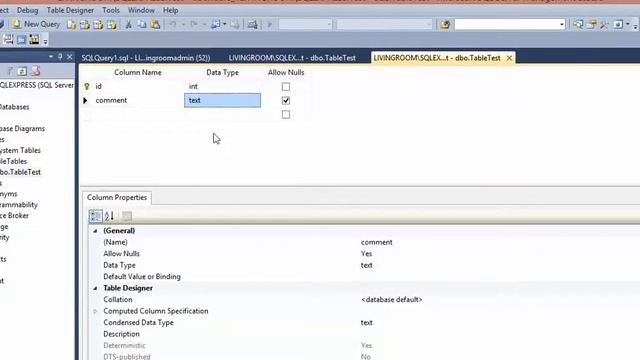Collapse the (General) properties section
Image resolution: width=640 pixels, height=360 pixels.
pos(95,231)
